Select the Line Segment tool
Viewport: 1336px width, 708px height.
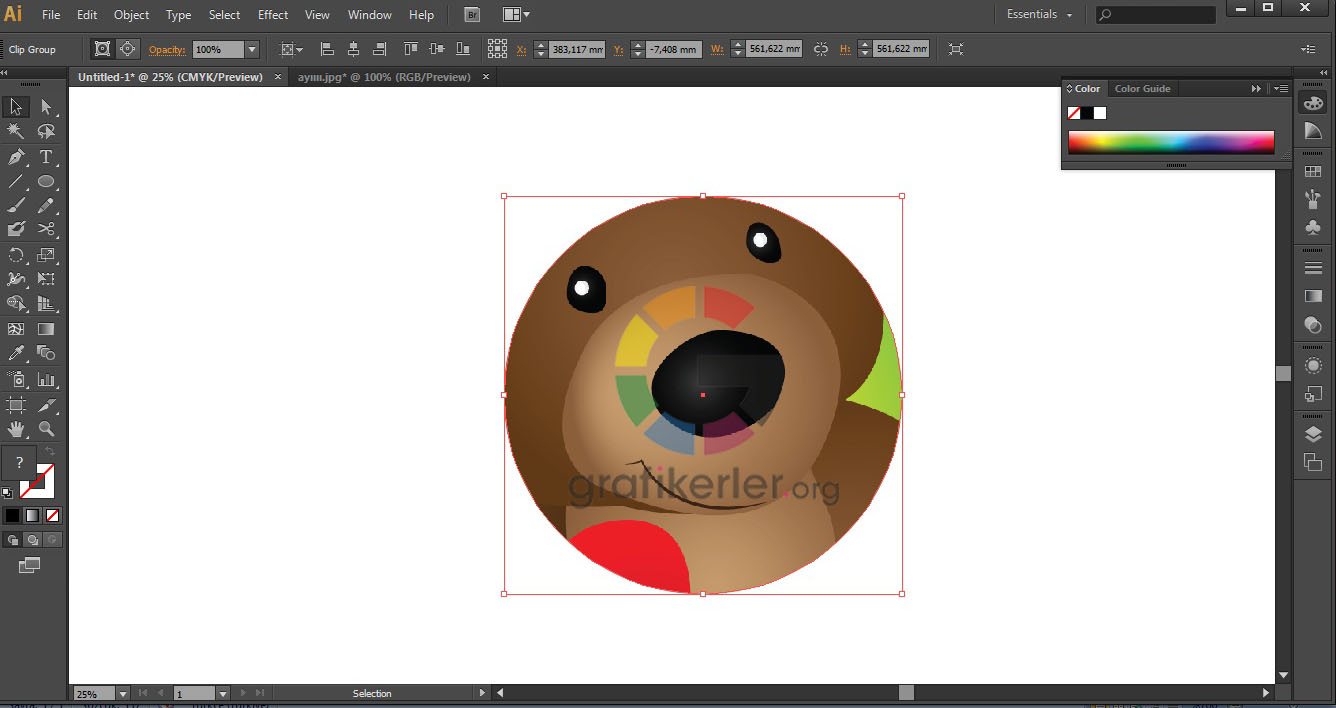click(x=16, y=181)
